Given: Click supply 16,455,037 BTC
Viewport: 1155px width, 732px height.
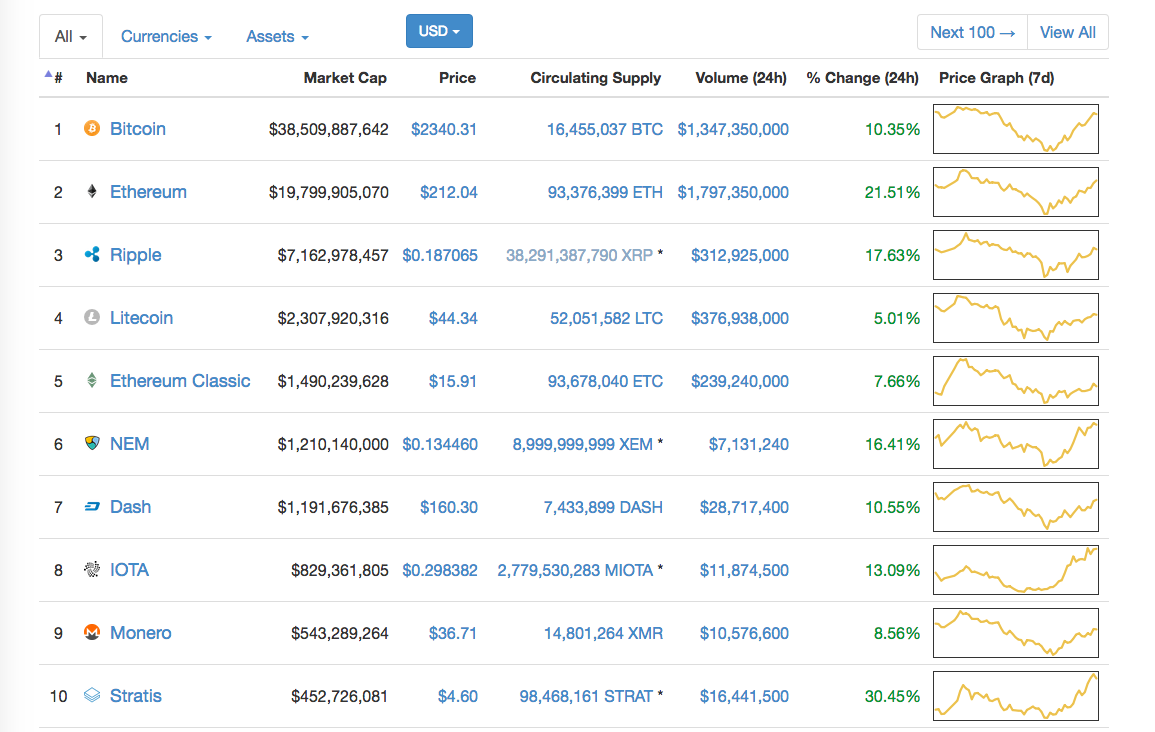Looking at the screenshot, I should [x=605, y=129].
